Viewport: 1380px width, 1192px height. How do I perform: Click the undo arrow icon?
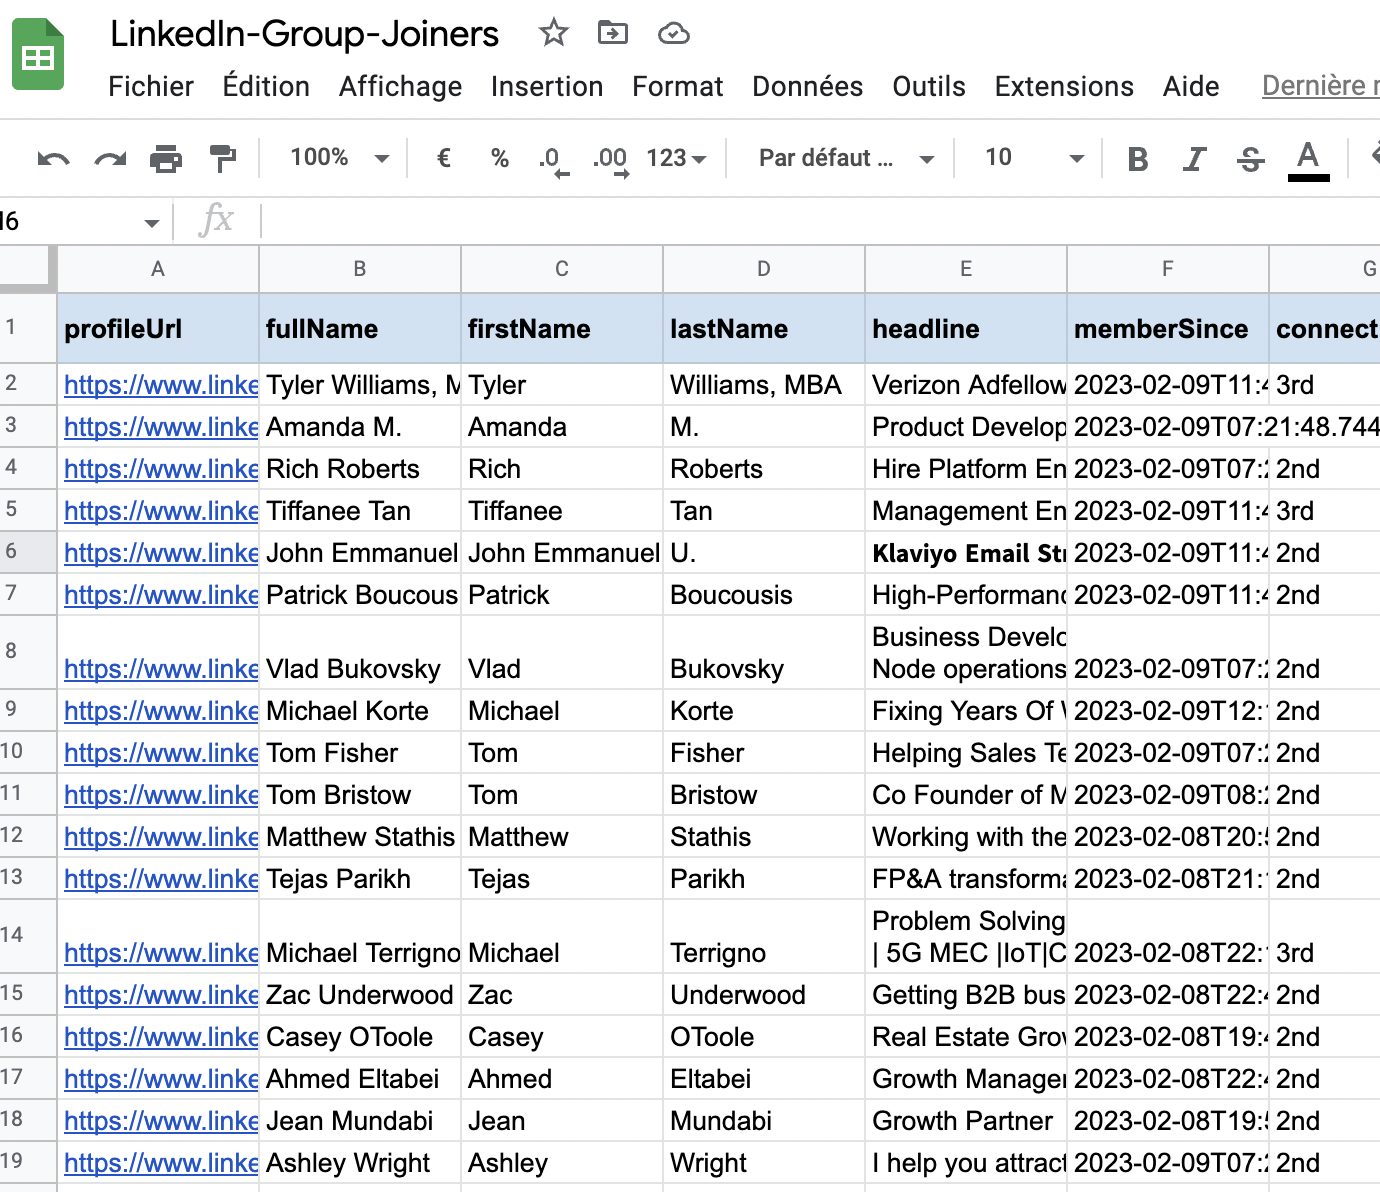pyautogui.click(x=53, y=159)
